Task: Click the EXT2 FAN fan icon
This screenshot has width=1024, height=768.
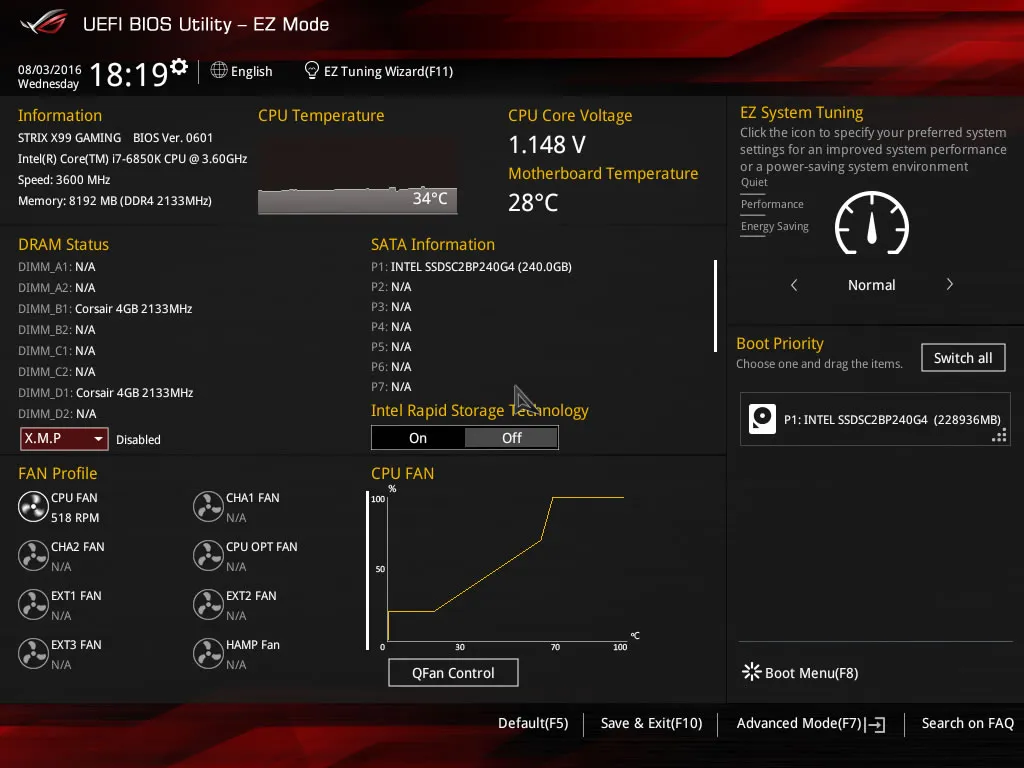Action: [208, 605]
